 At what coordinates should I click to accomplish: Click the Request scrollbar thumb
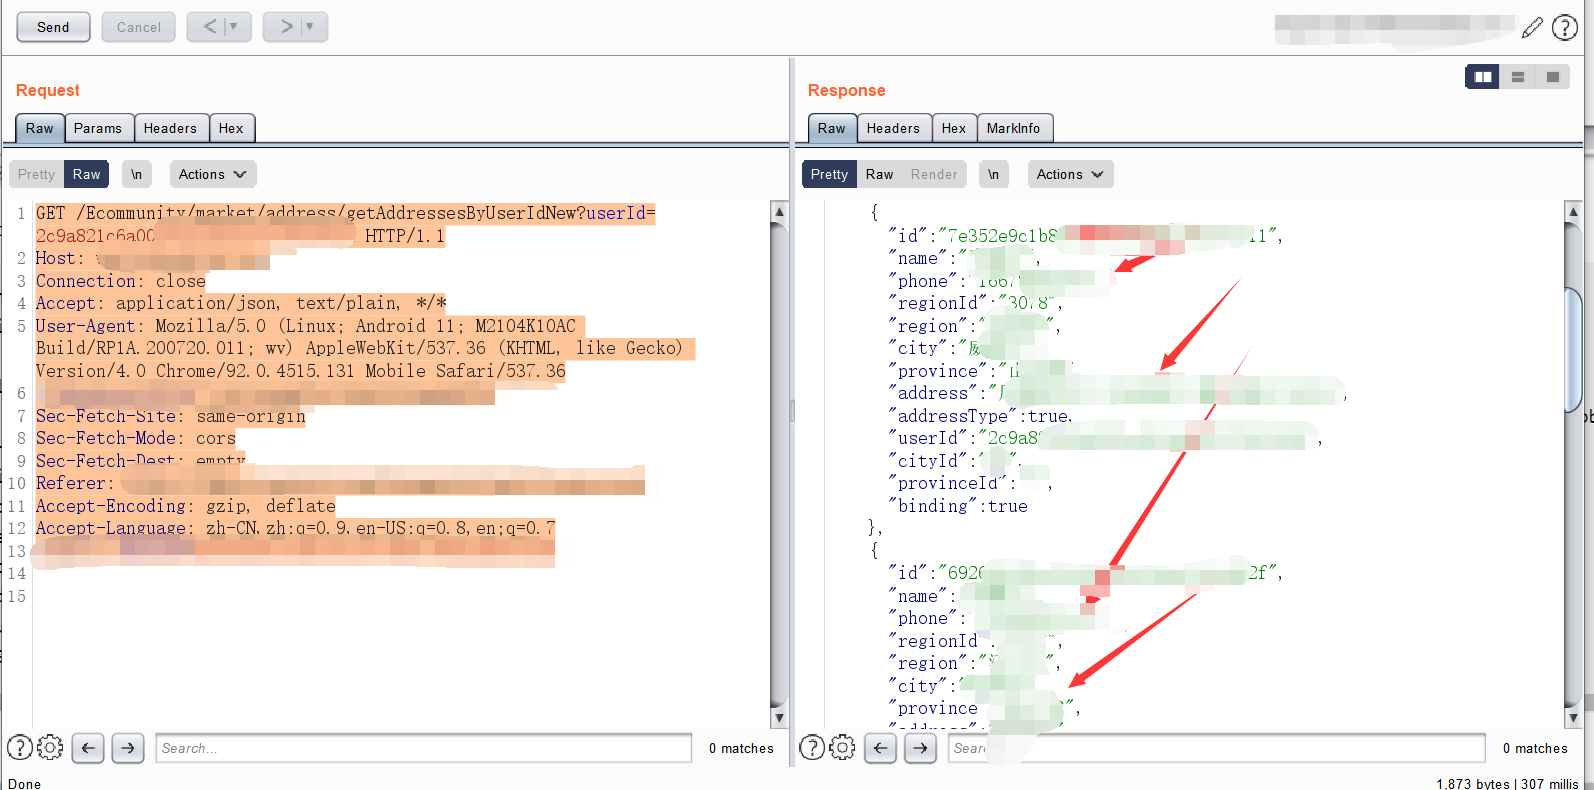[779, 464]
